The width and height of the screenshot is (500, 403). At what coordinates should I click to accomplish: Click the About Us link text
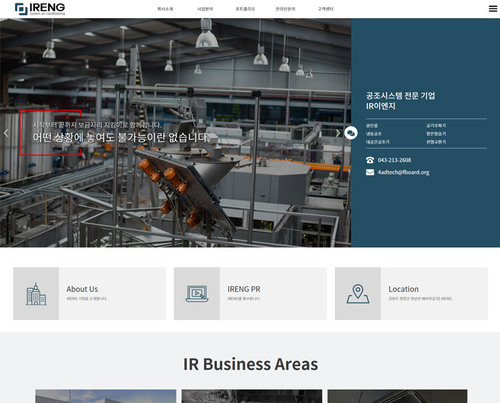pos(82,289)
